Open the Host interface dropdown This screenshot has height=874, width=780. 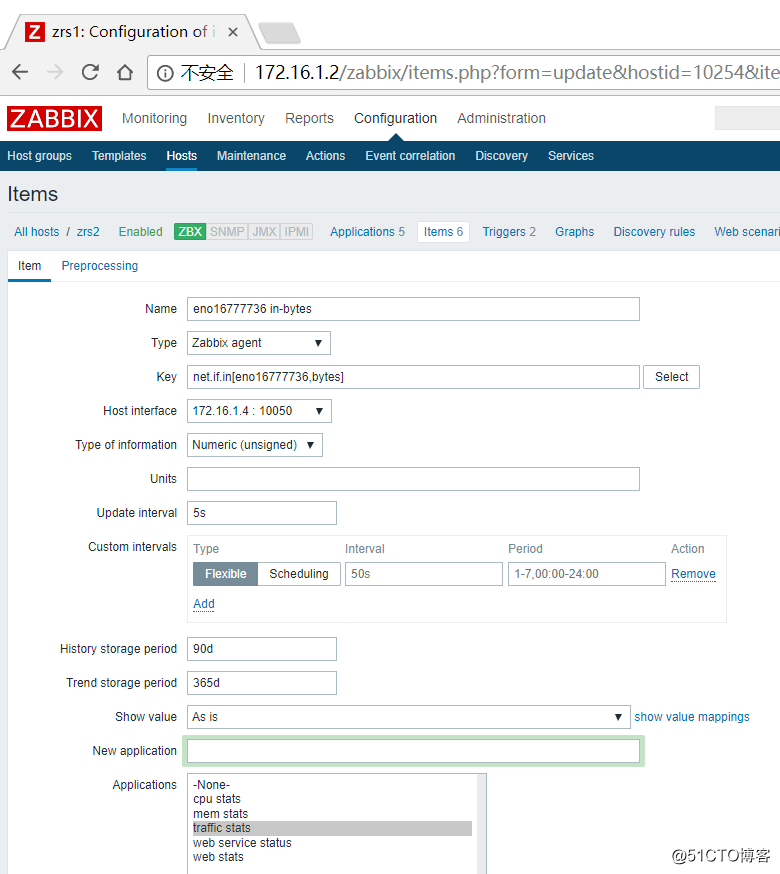pyautogui.click(x=259, y=411)
